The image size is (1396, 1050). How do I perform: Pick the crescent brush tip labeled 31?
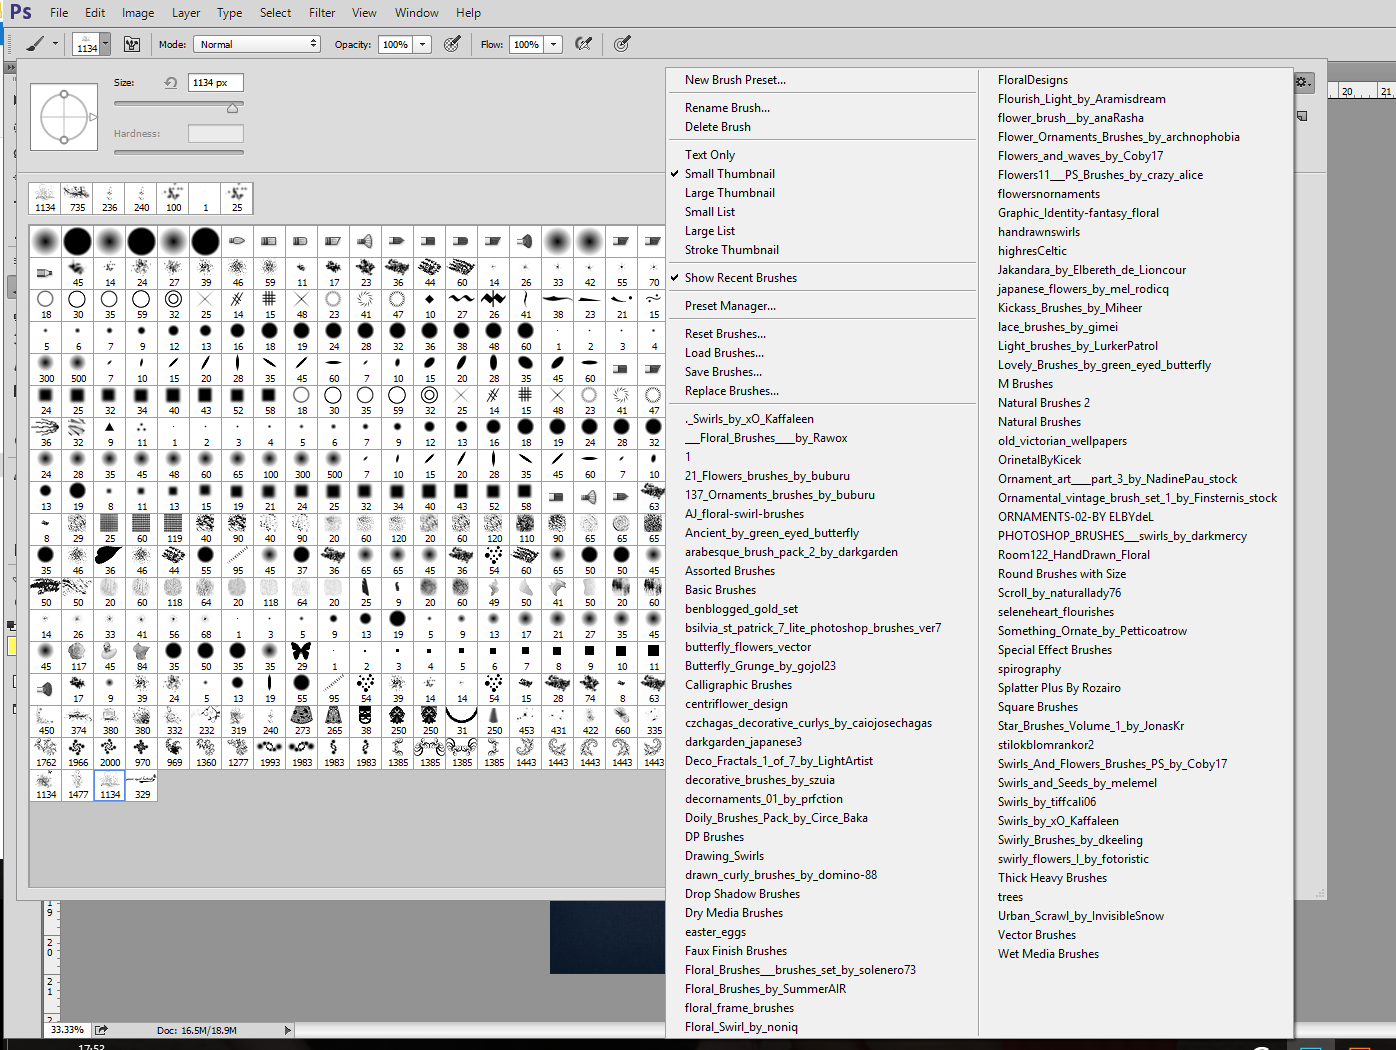click(462, 721)
